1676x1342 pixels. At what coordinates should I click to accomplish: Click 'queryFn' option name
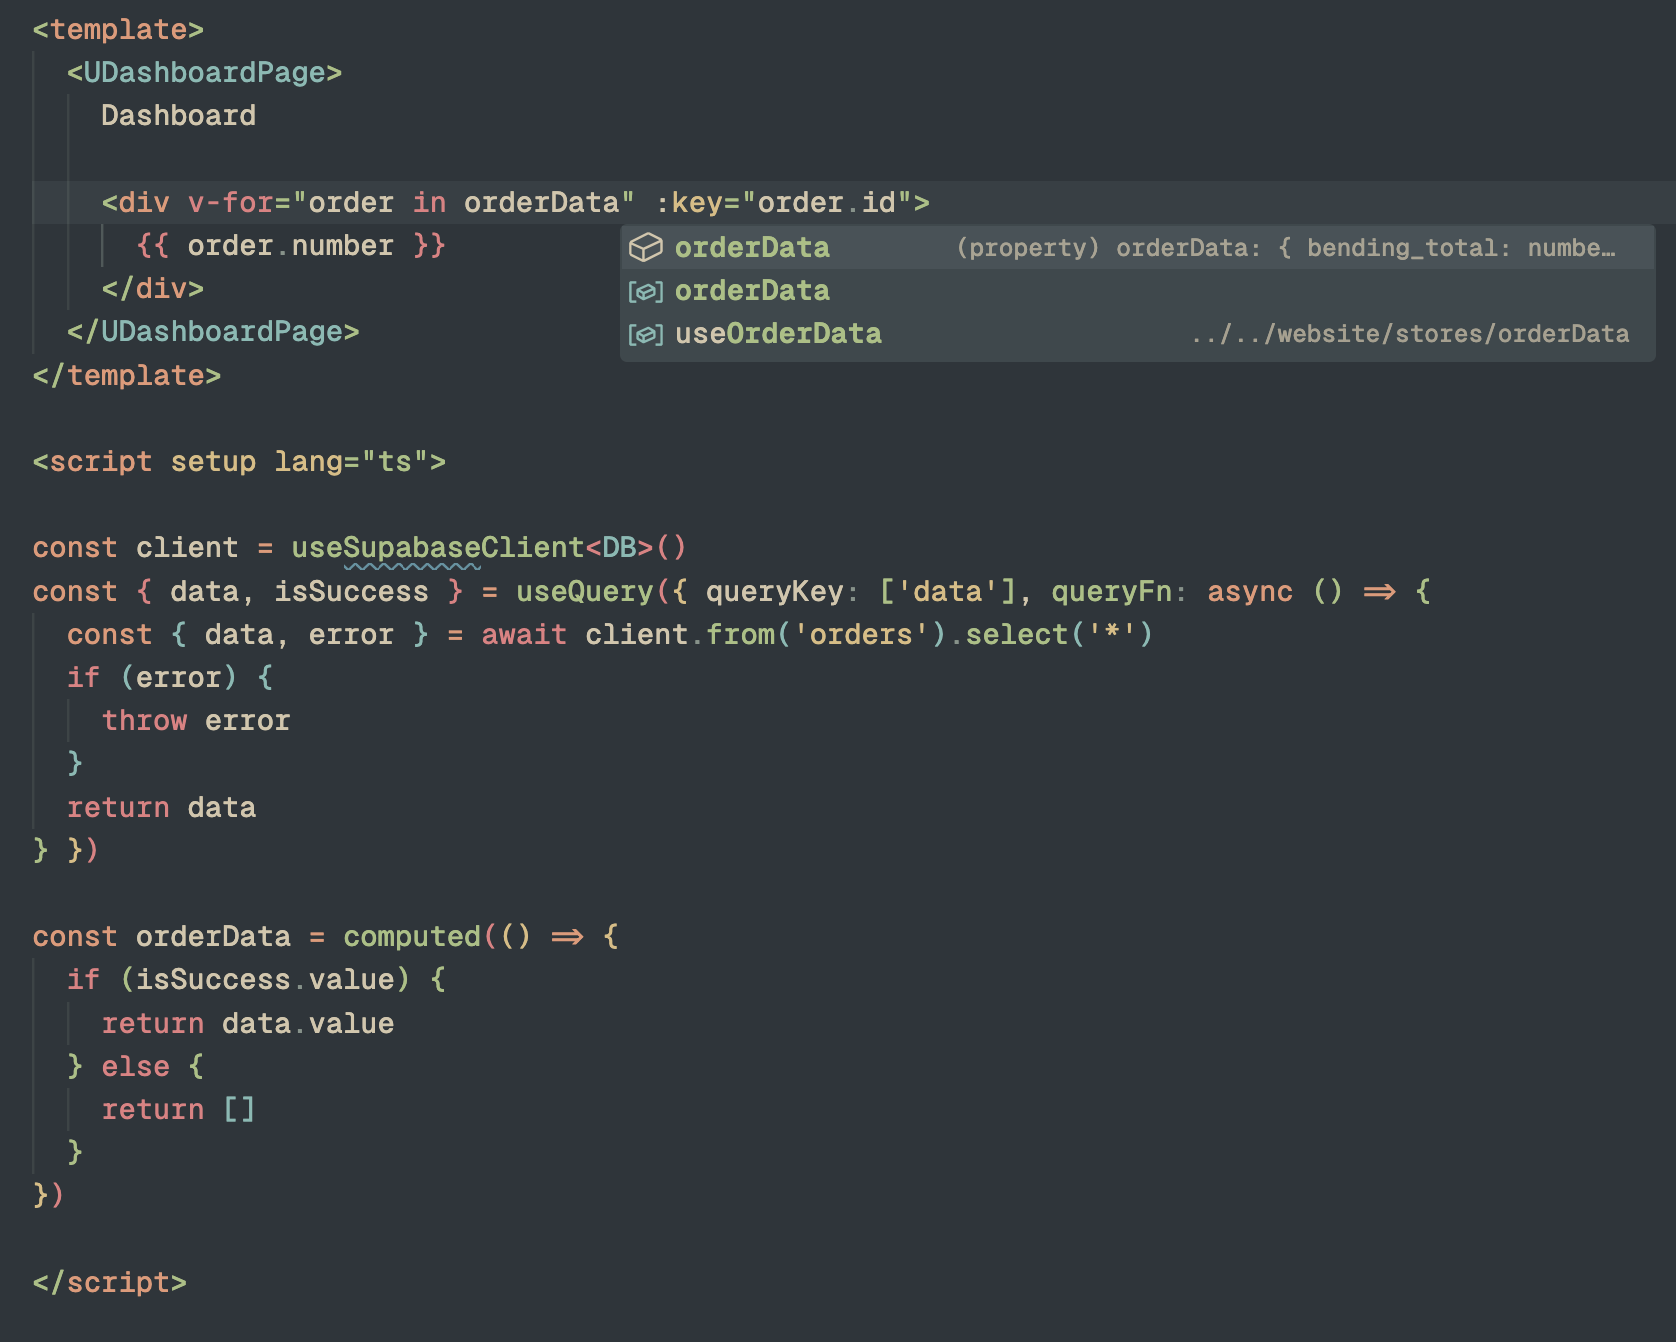click(x=1112, y=592)
